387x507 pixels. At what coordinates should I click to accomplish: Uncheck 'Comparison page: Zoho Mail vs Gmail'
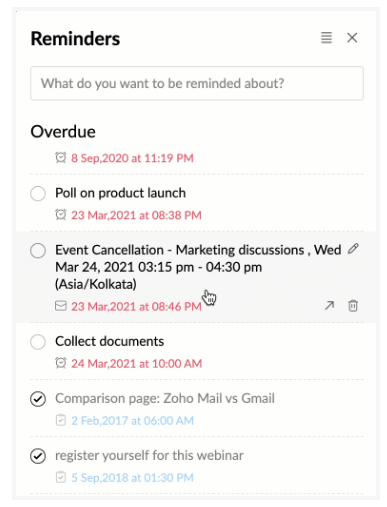38,399
